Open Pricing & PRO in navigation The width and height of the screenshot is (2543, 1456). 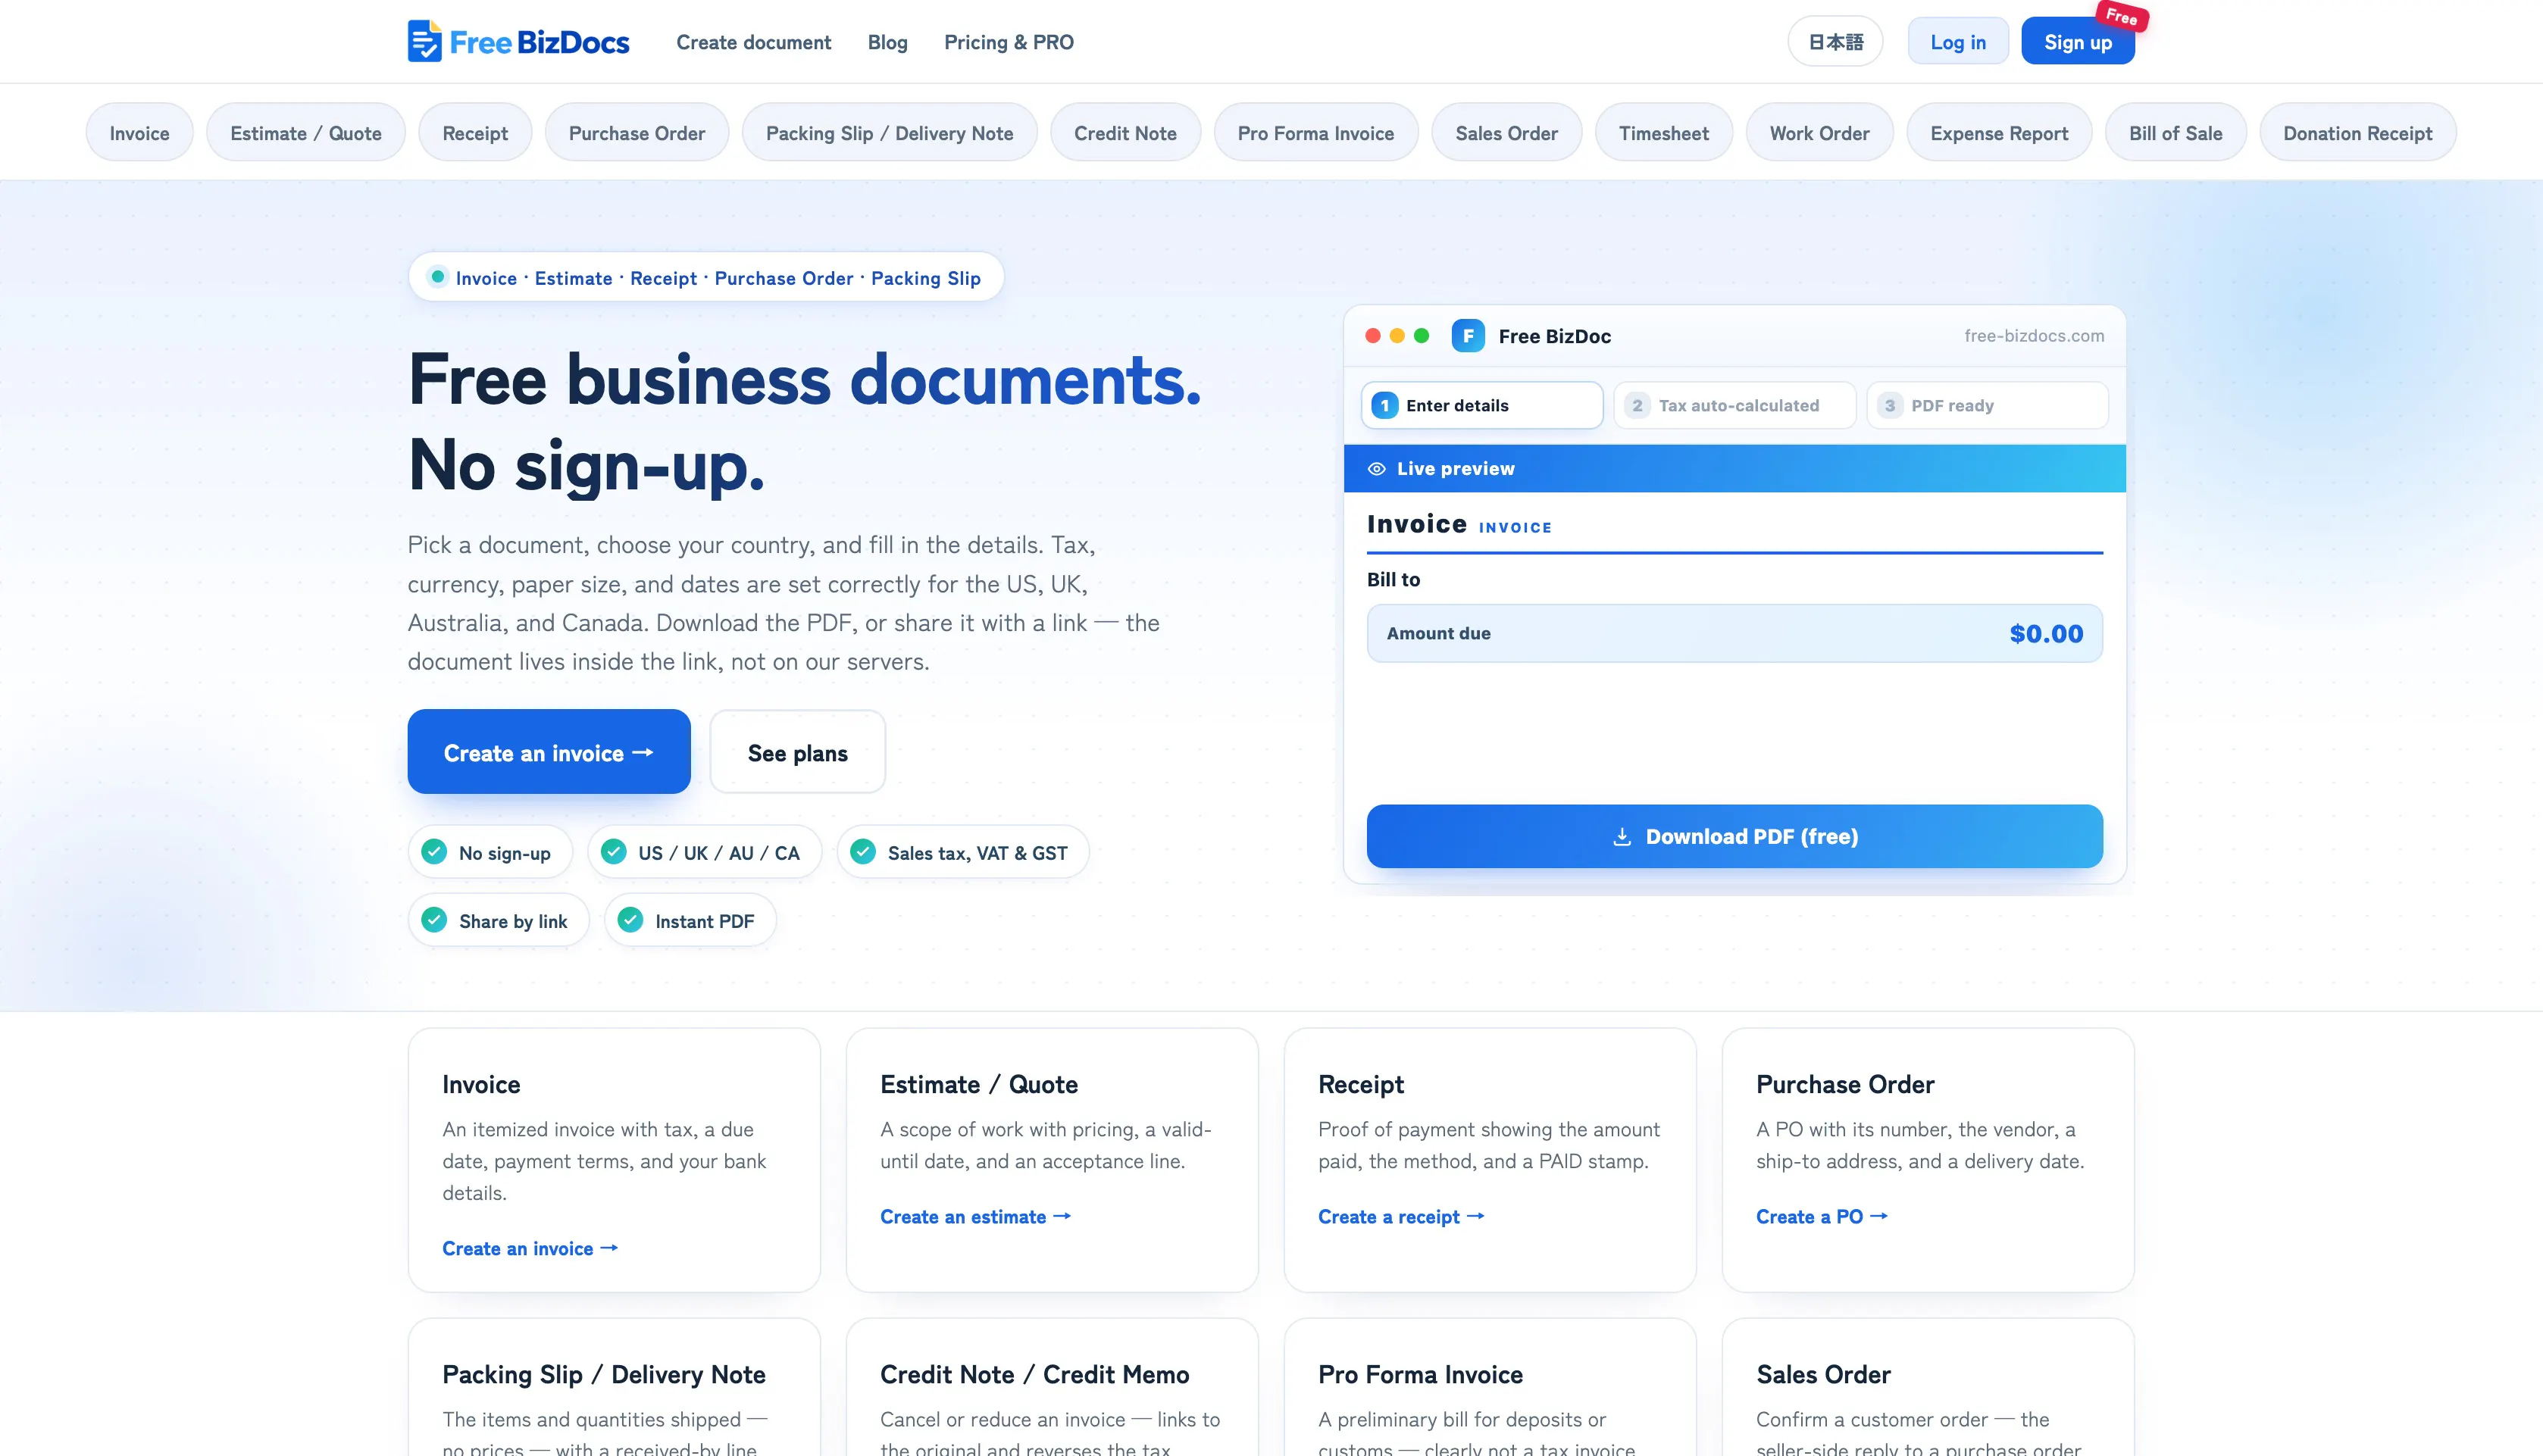coord(1008,42)
